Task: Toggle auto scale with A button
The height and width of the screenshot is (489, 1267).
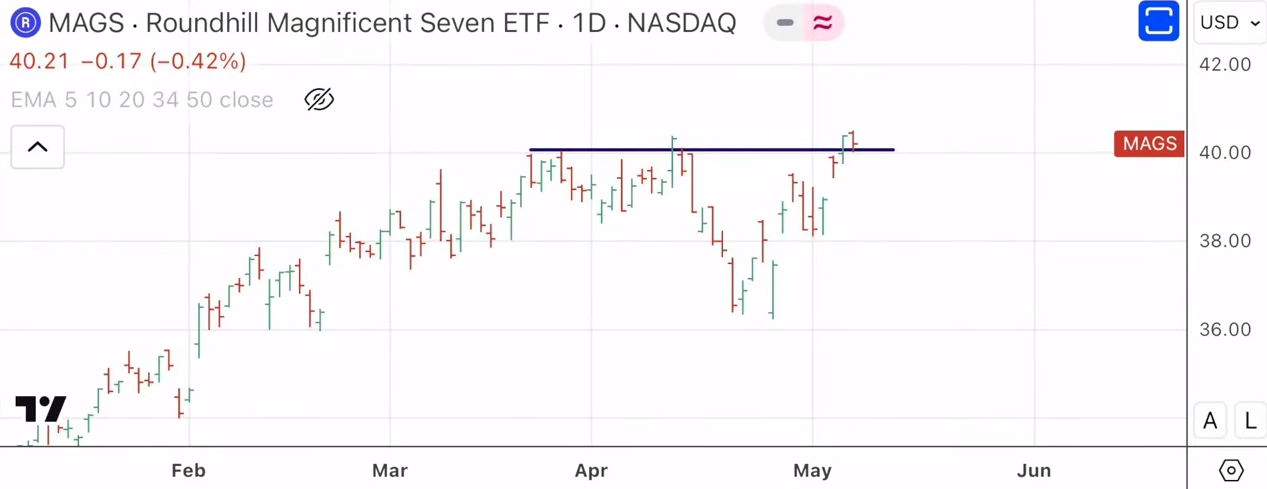Action: (x=1210, y=421)
